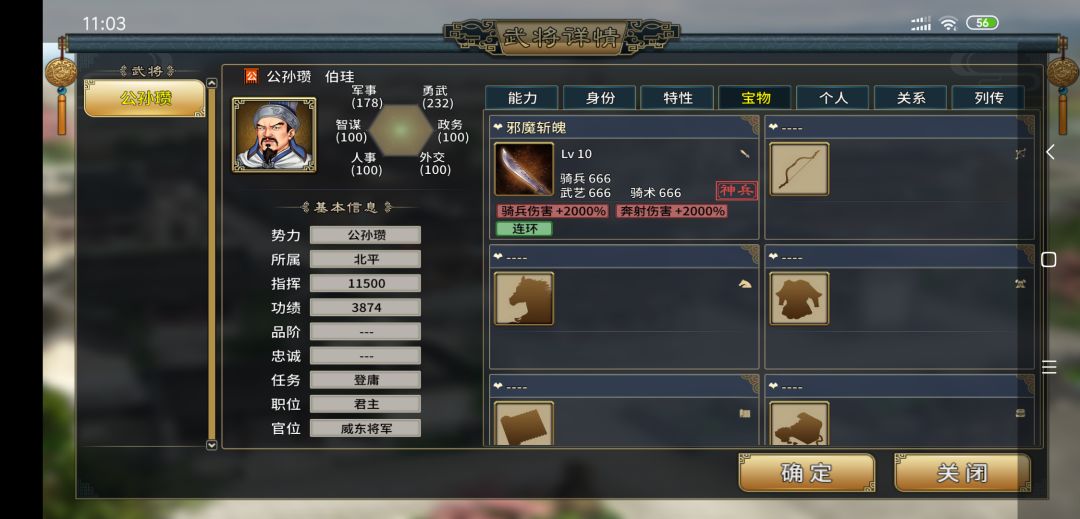Screen dimensions: 1080x519
Task: Select the empty armor equipment slot
Action: pyautogui.click(x=799, y=299)
